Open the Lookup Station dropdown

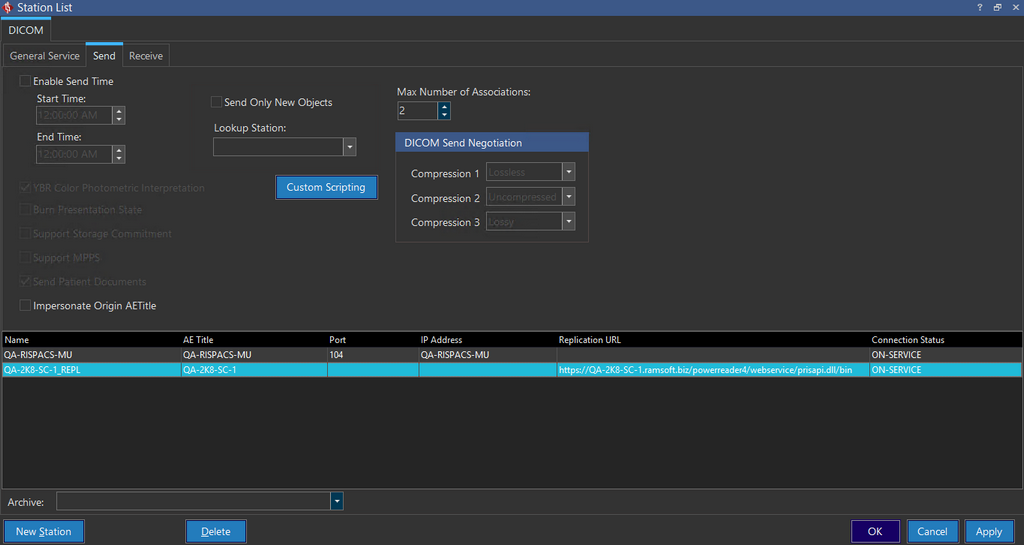point(349,147)
